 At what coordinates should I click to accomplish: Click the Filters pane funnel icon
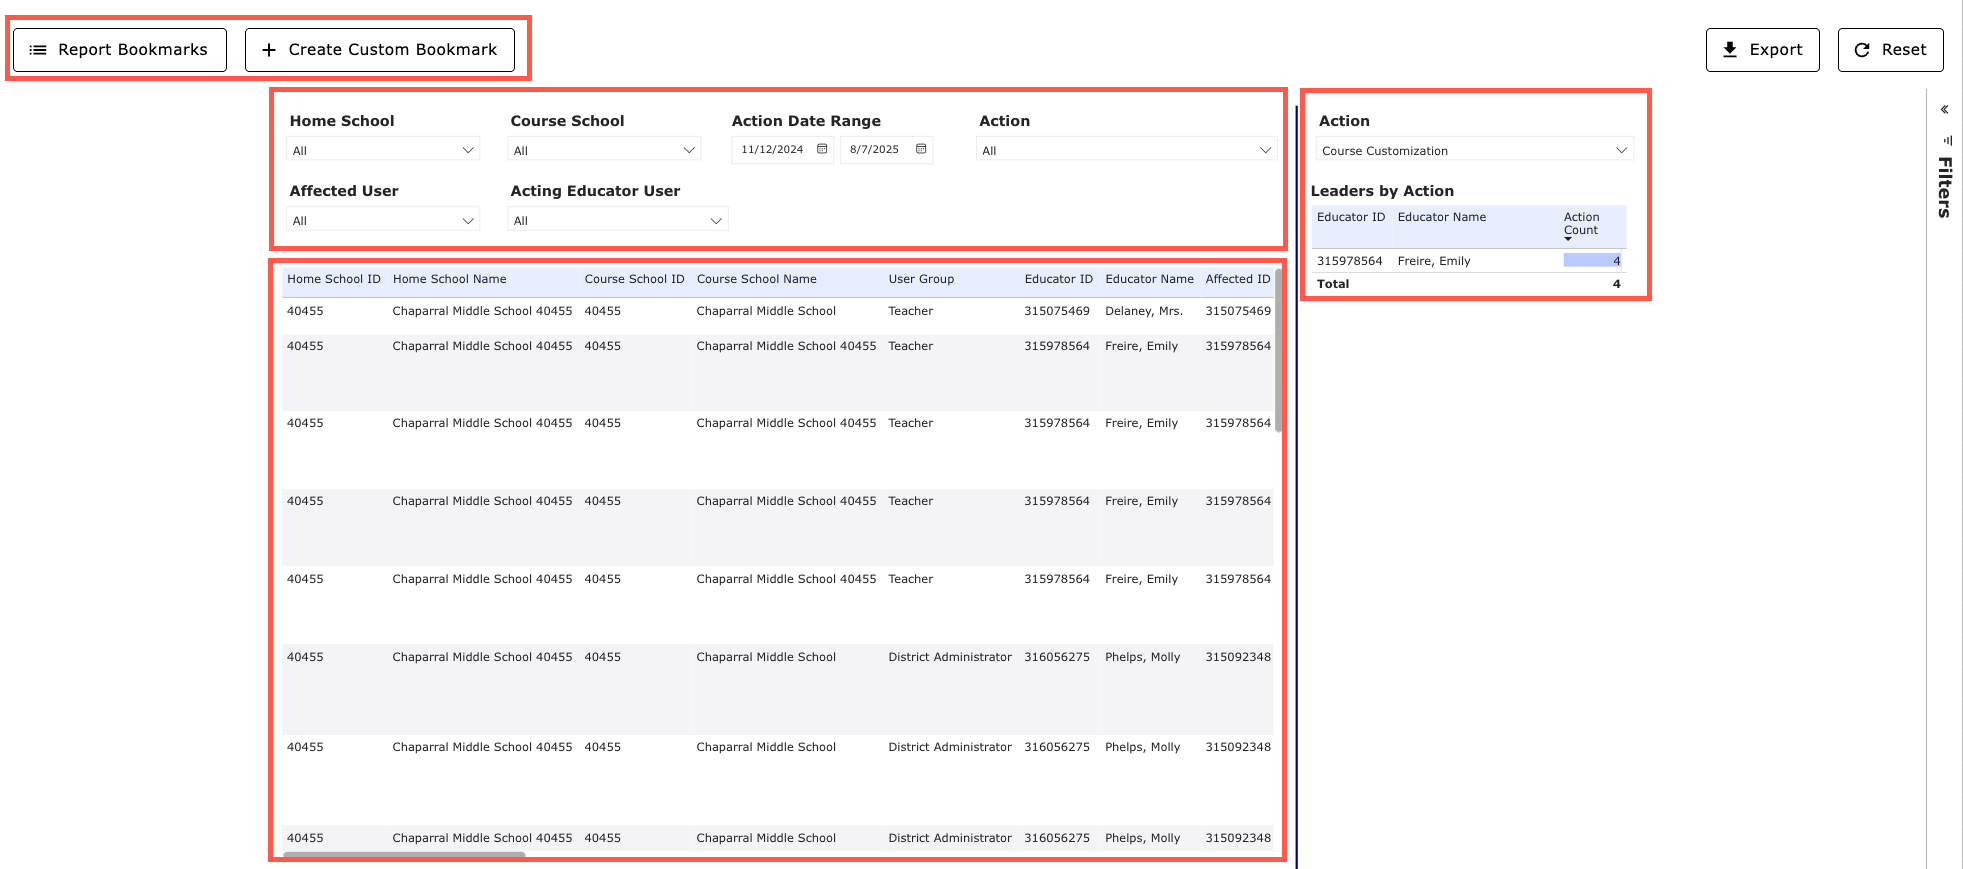tap(1946, 140)
